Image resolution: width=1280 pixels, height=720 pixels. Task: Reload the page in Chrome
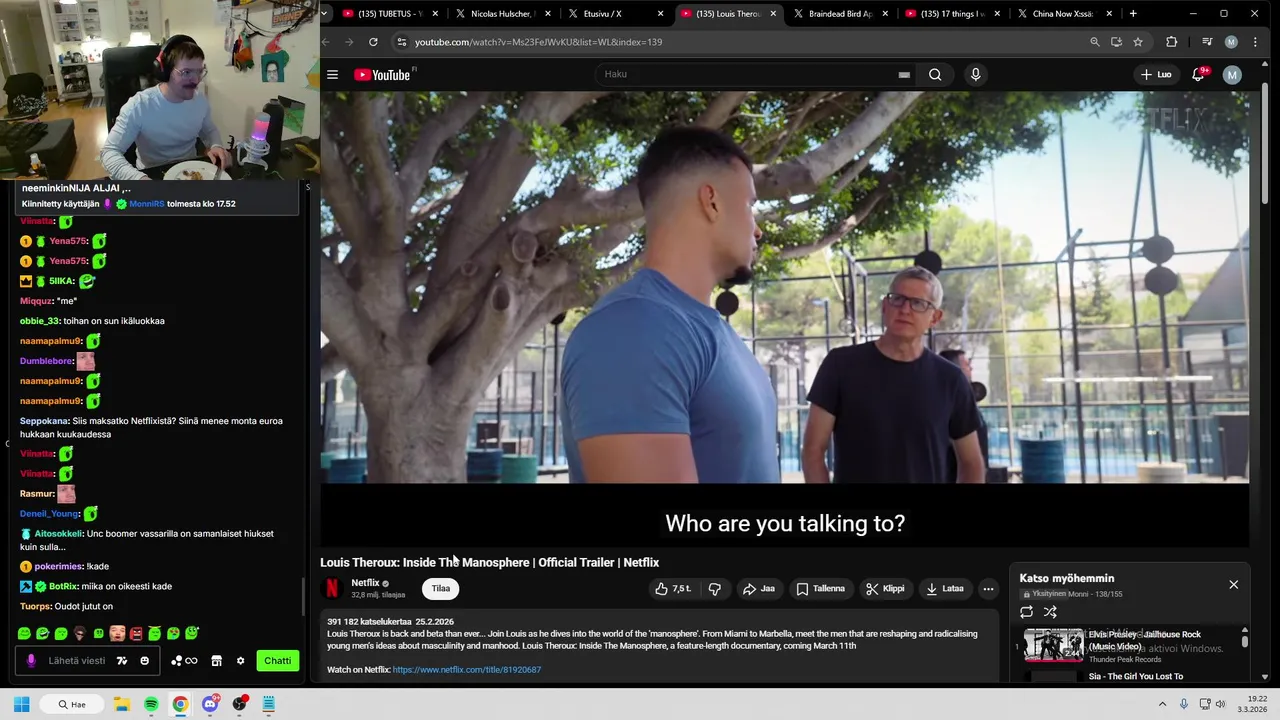pos(373,42)
